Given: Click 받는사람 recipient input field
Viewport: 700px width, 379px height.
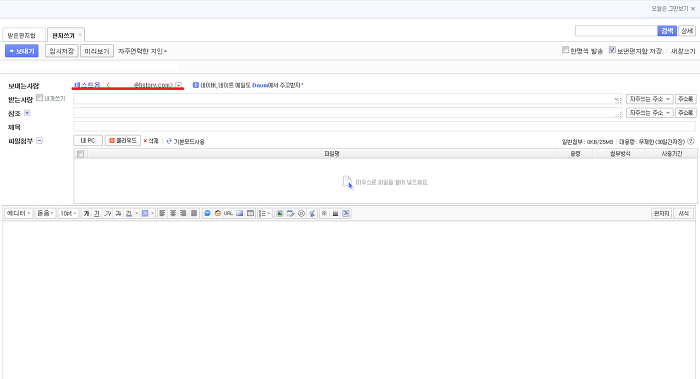Looking at the screenshot, I should tap(348, 99).
